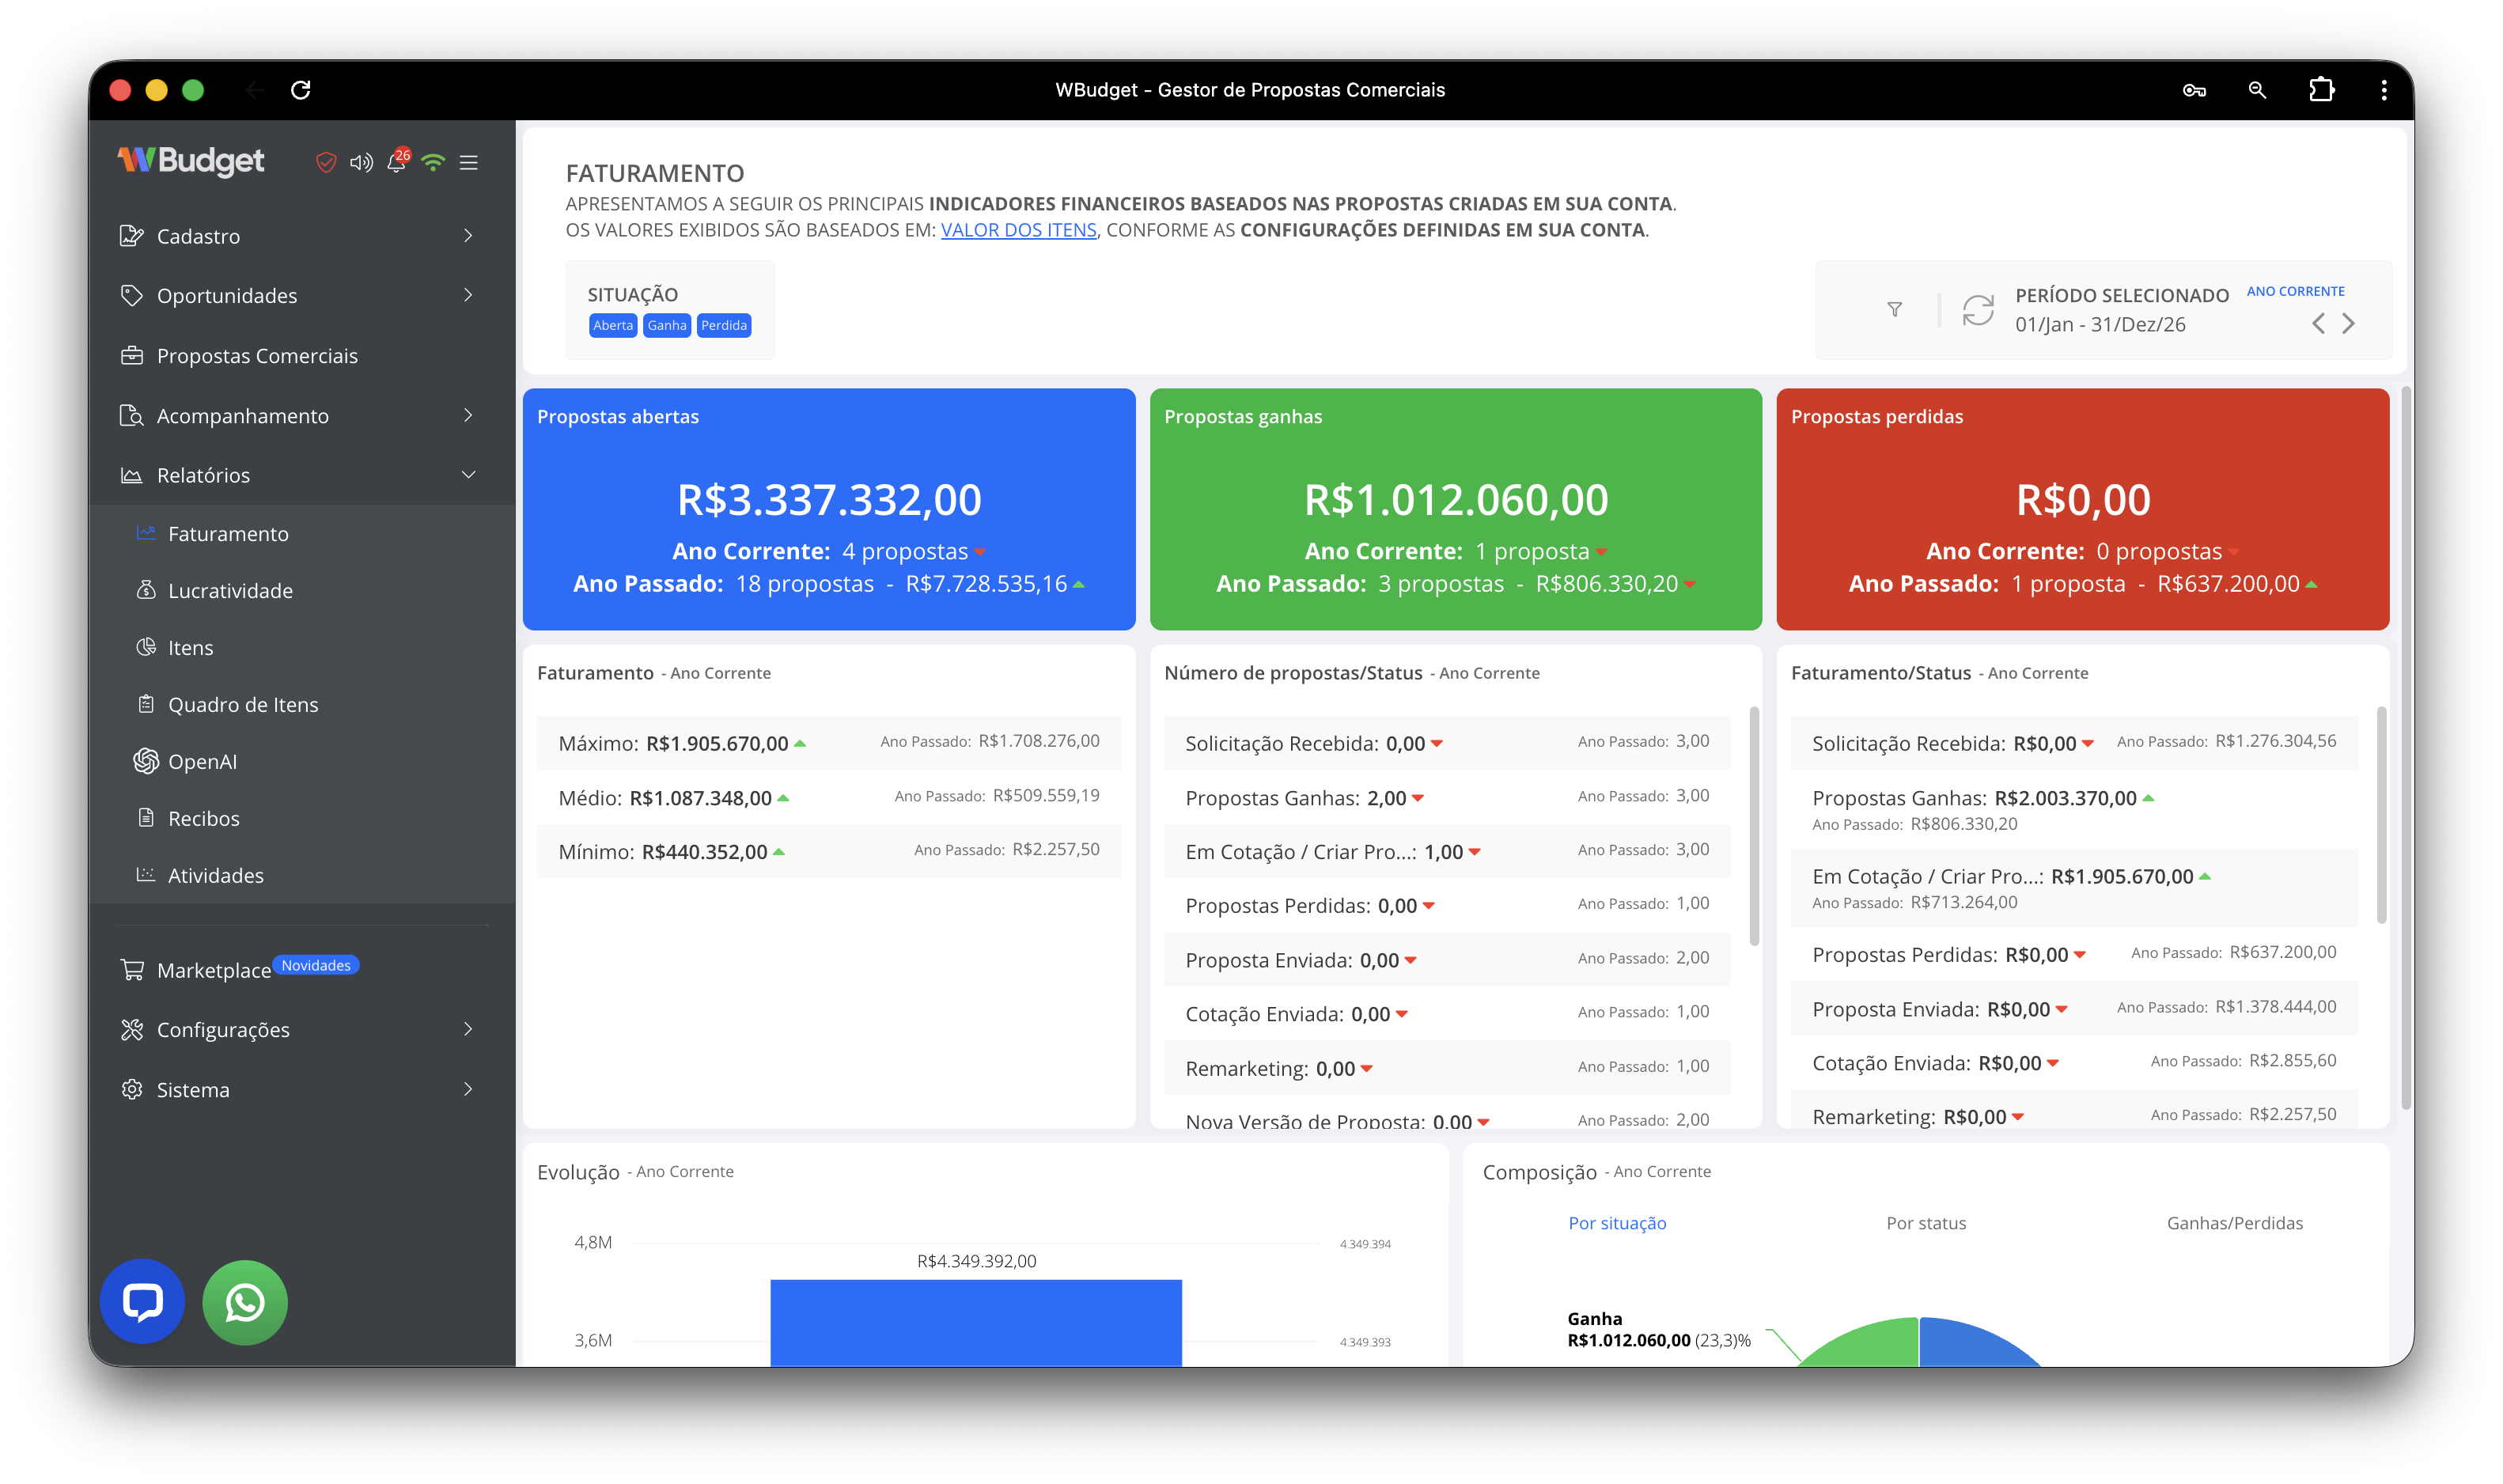
Task: Open the WhatsApp green chat button
Action: [x=245, y=1302]
